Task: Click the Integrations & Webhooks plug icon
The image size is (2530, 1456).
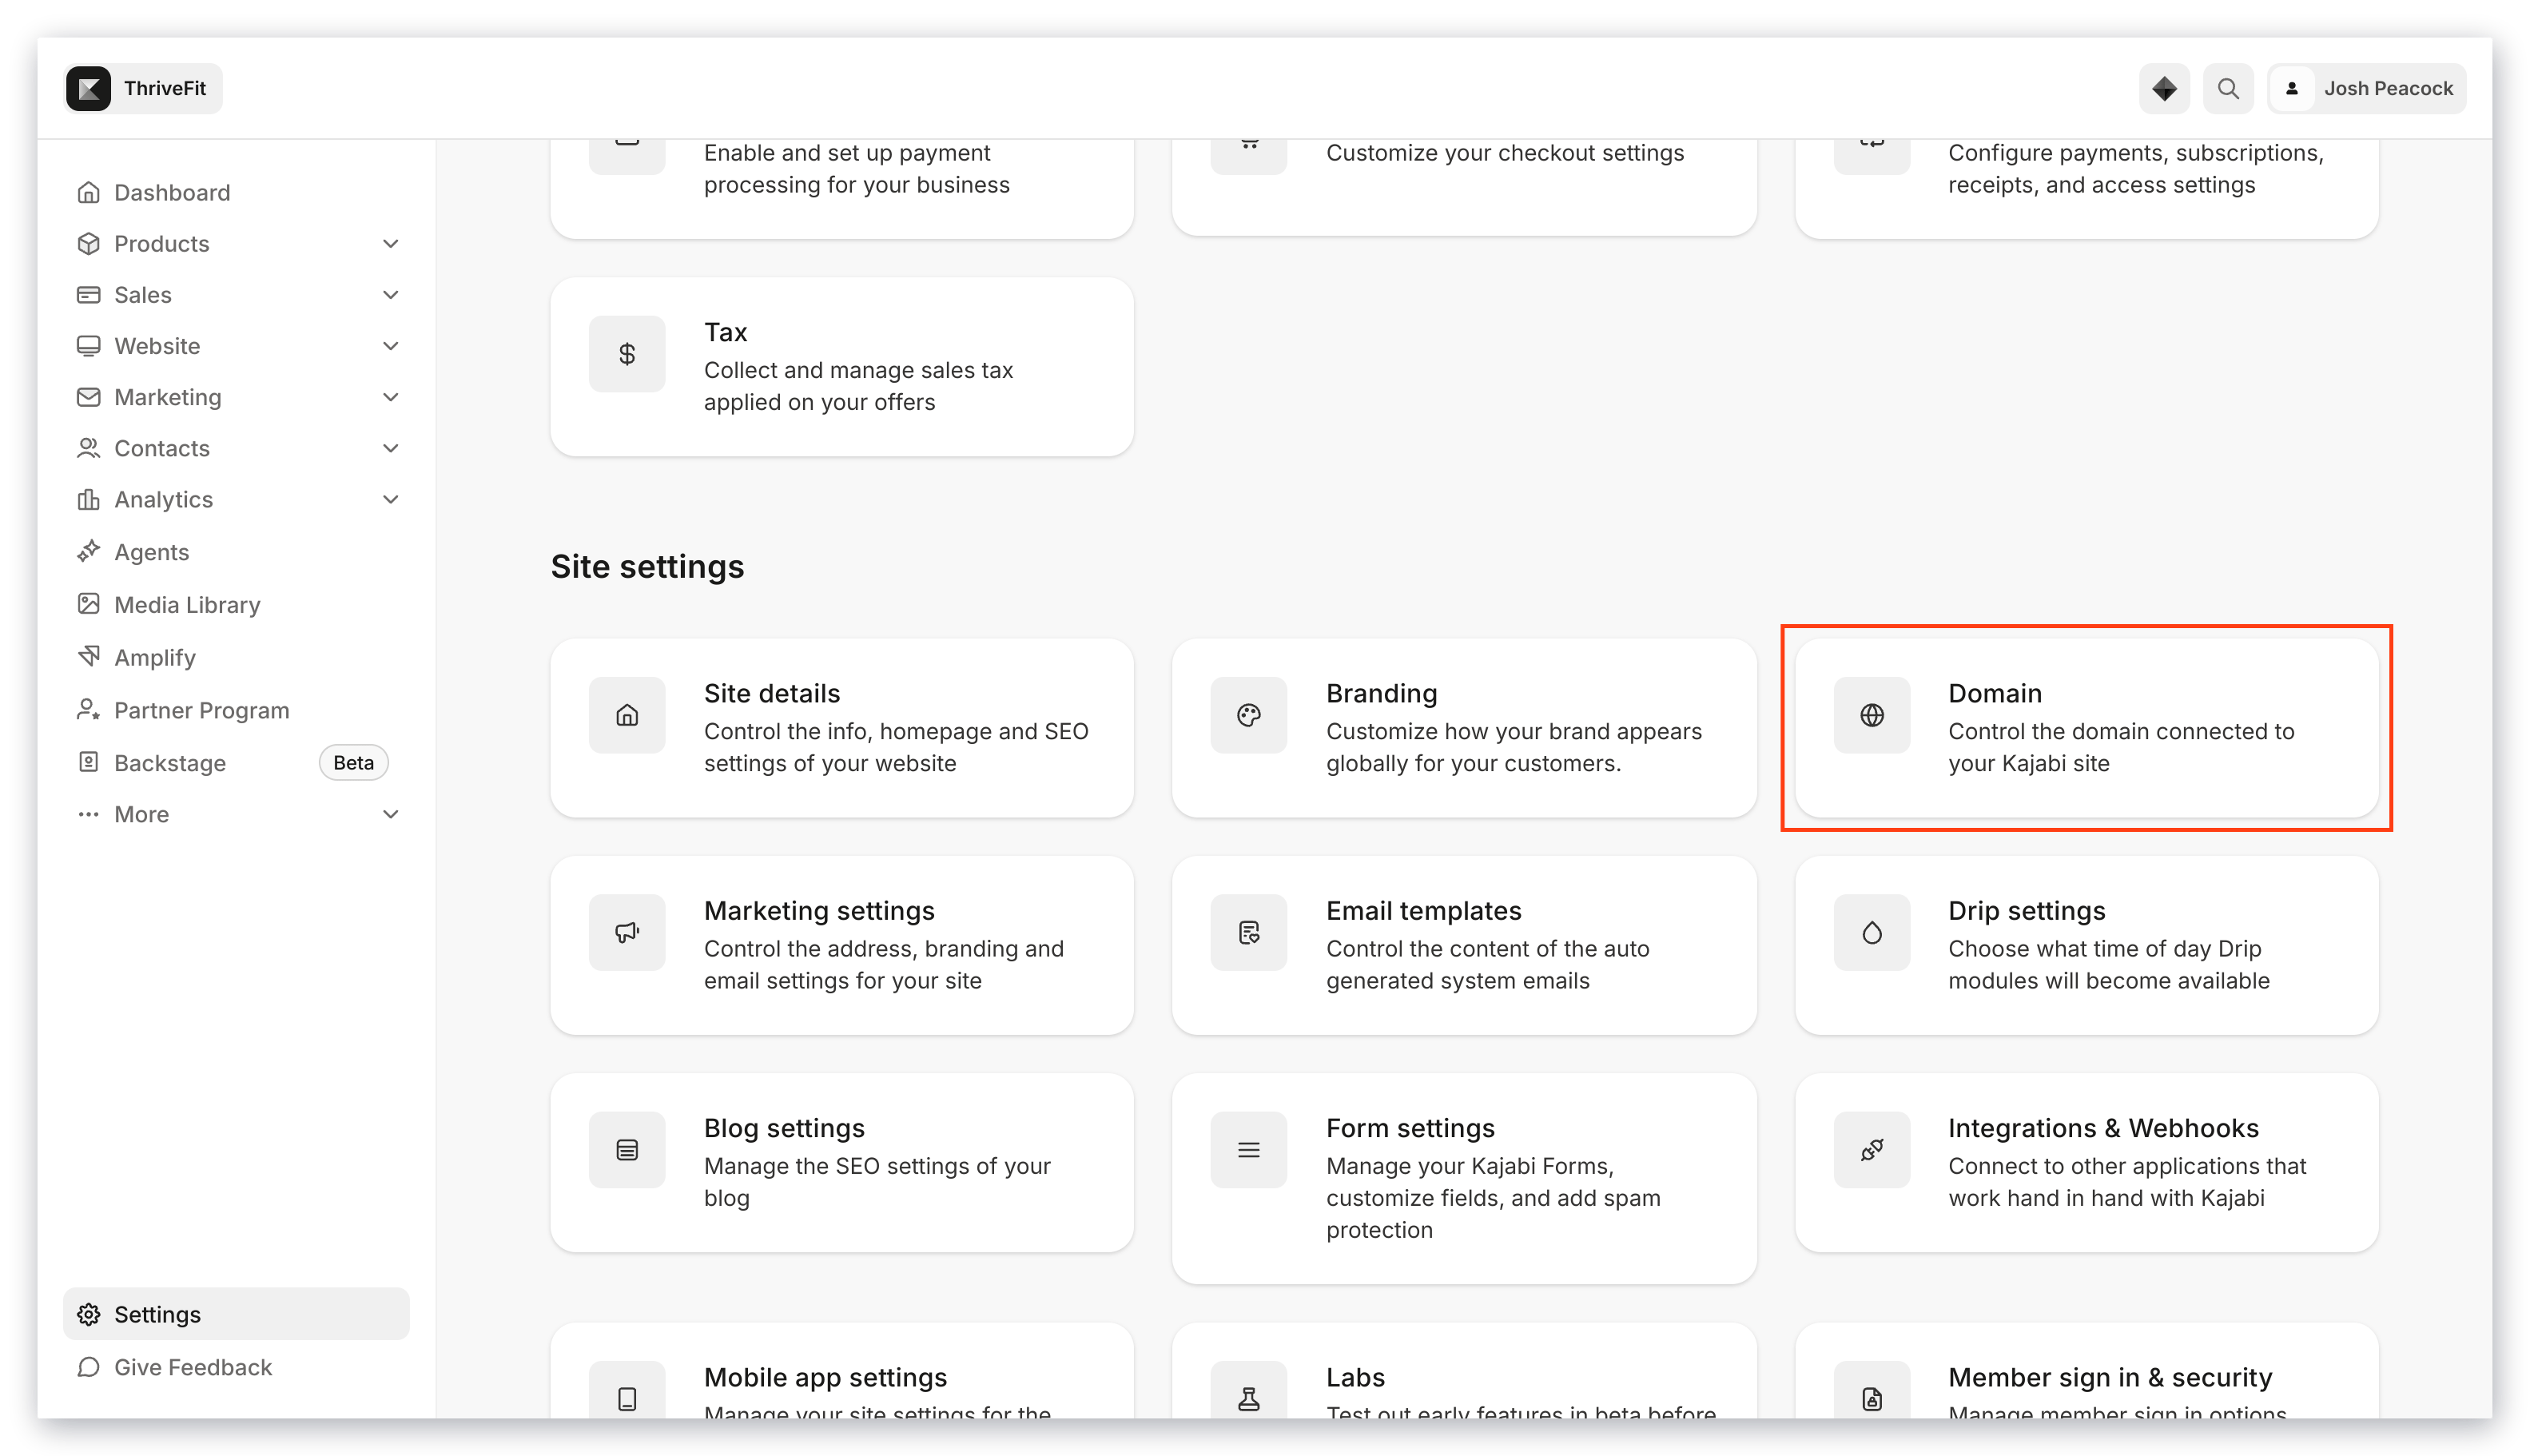Action: (1872, 1150)
